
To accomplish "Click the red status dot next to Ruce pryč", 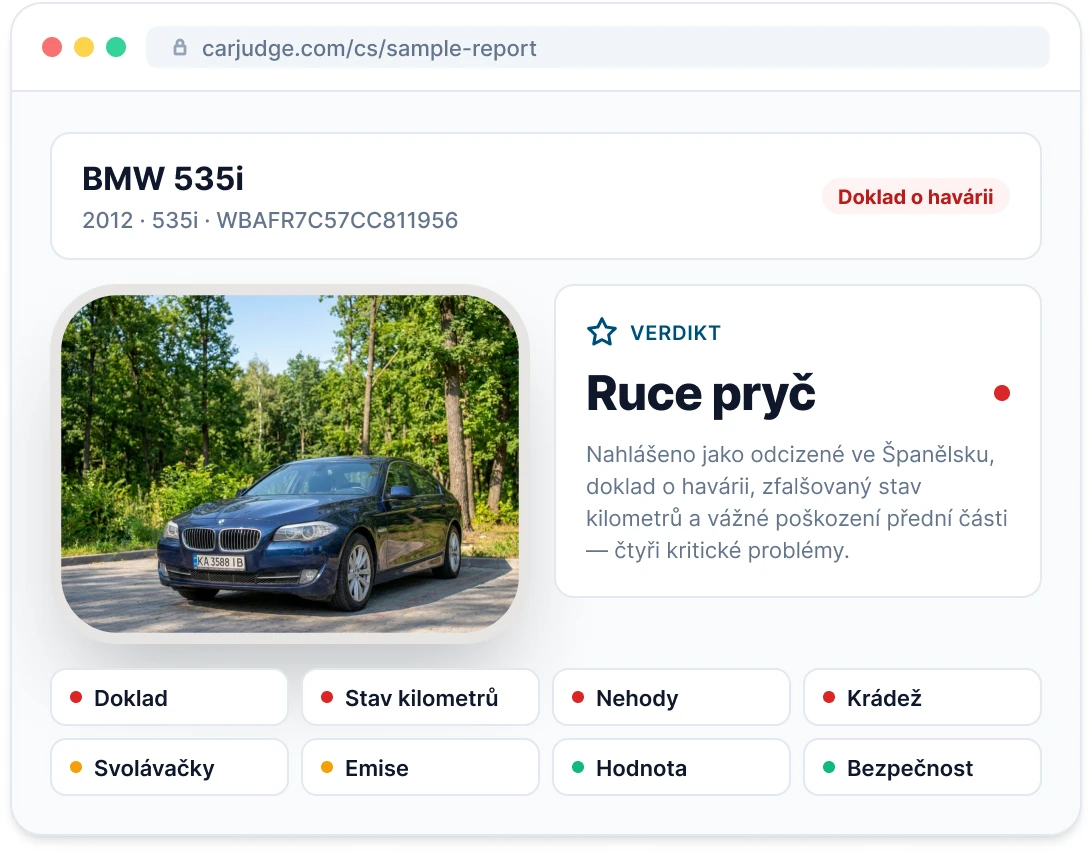I will [1001, 394].
